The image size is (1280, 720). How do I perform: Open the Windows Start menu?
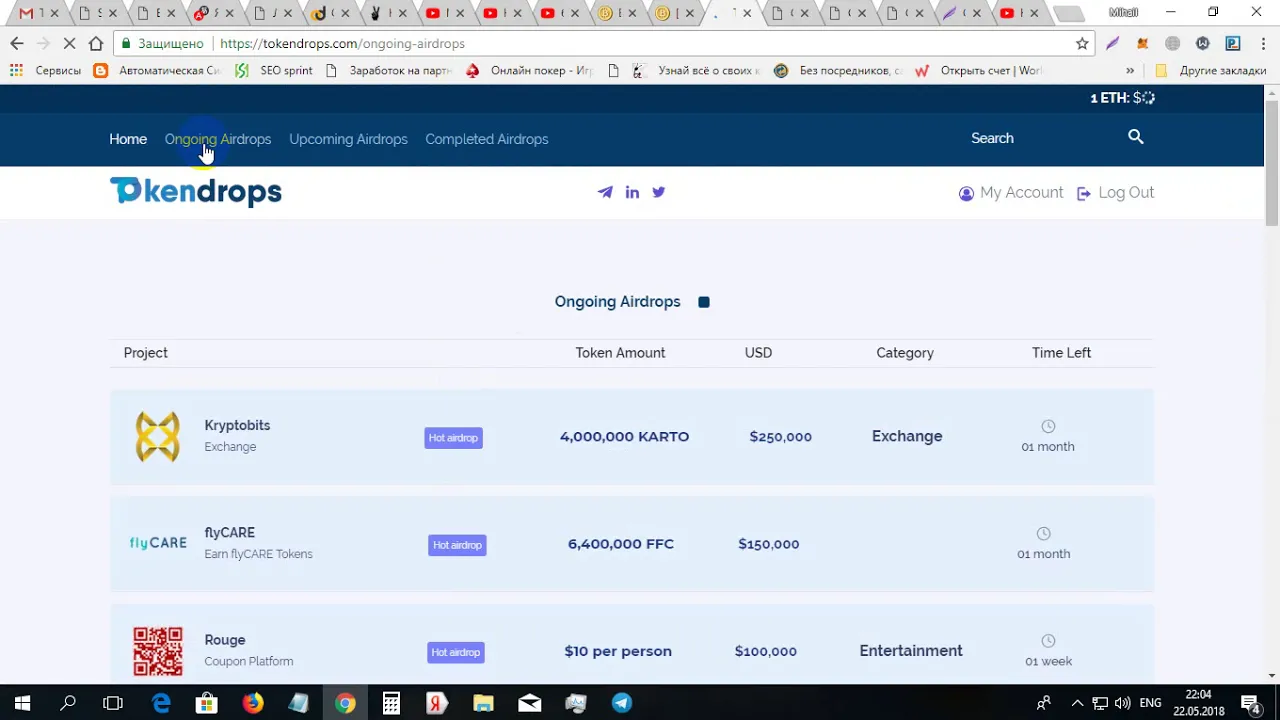click(22, 703)
